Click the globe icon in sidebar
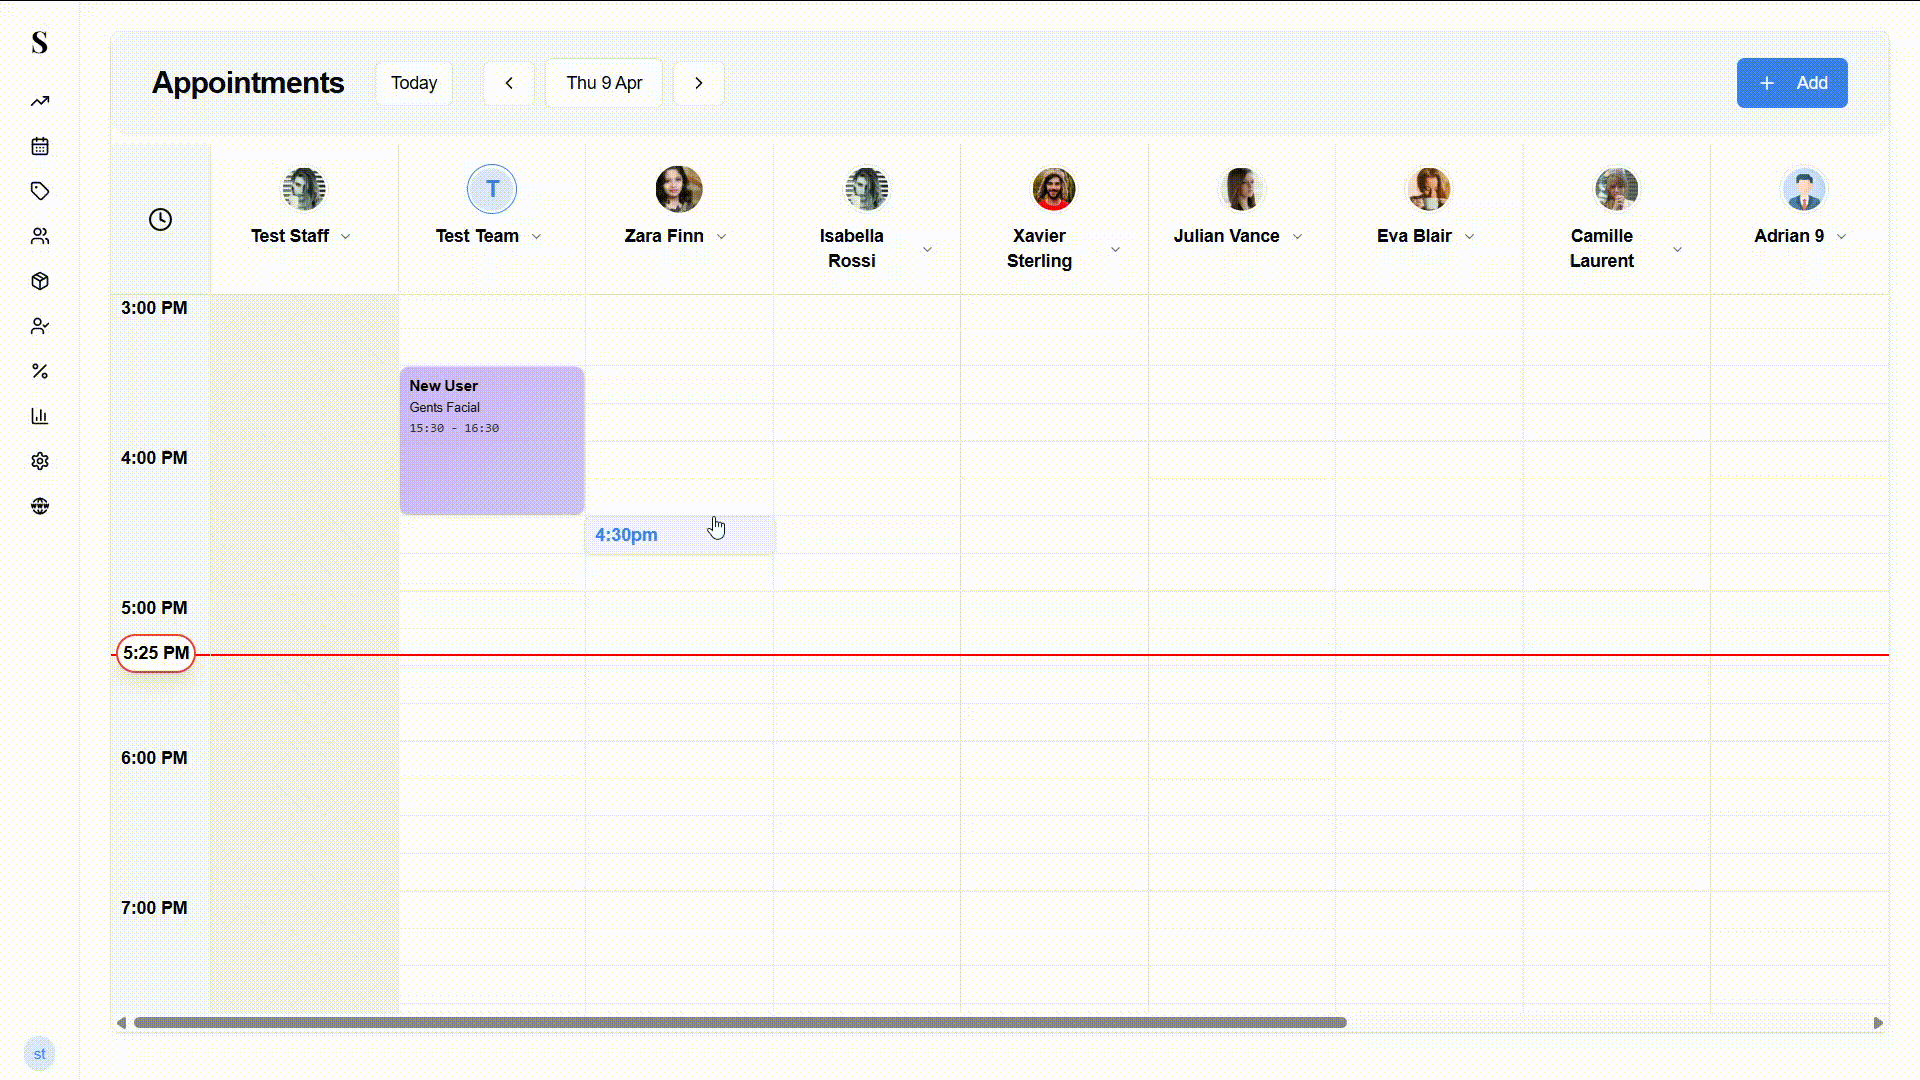Screen dimensions: 1920x1080 point(40,506)
